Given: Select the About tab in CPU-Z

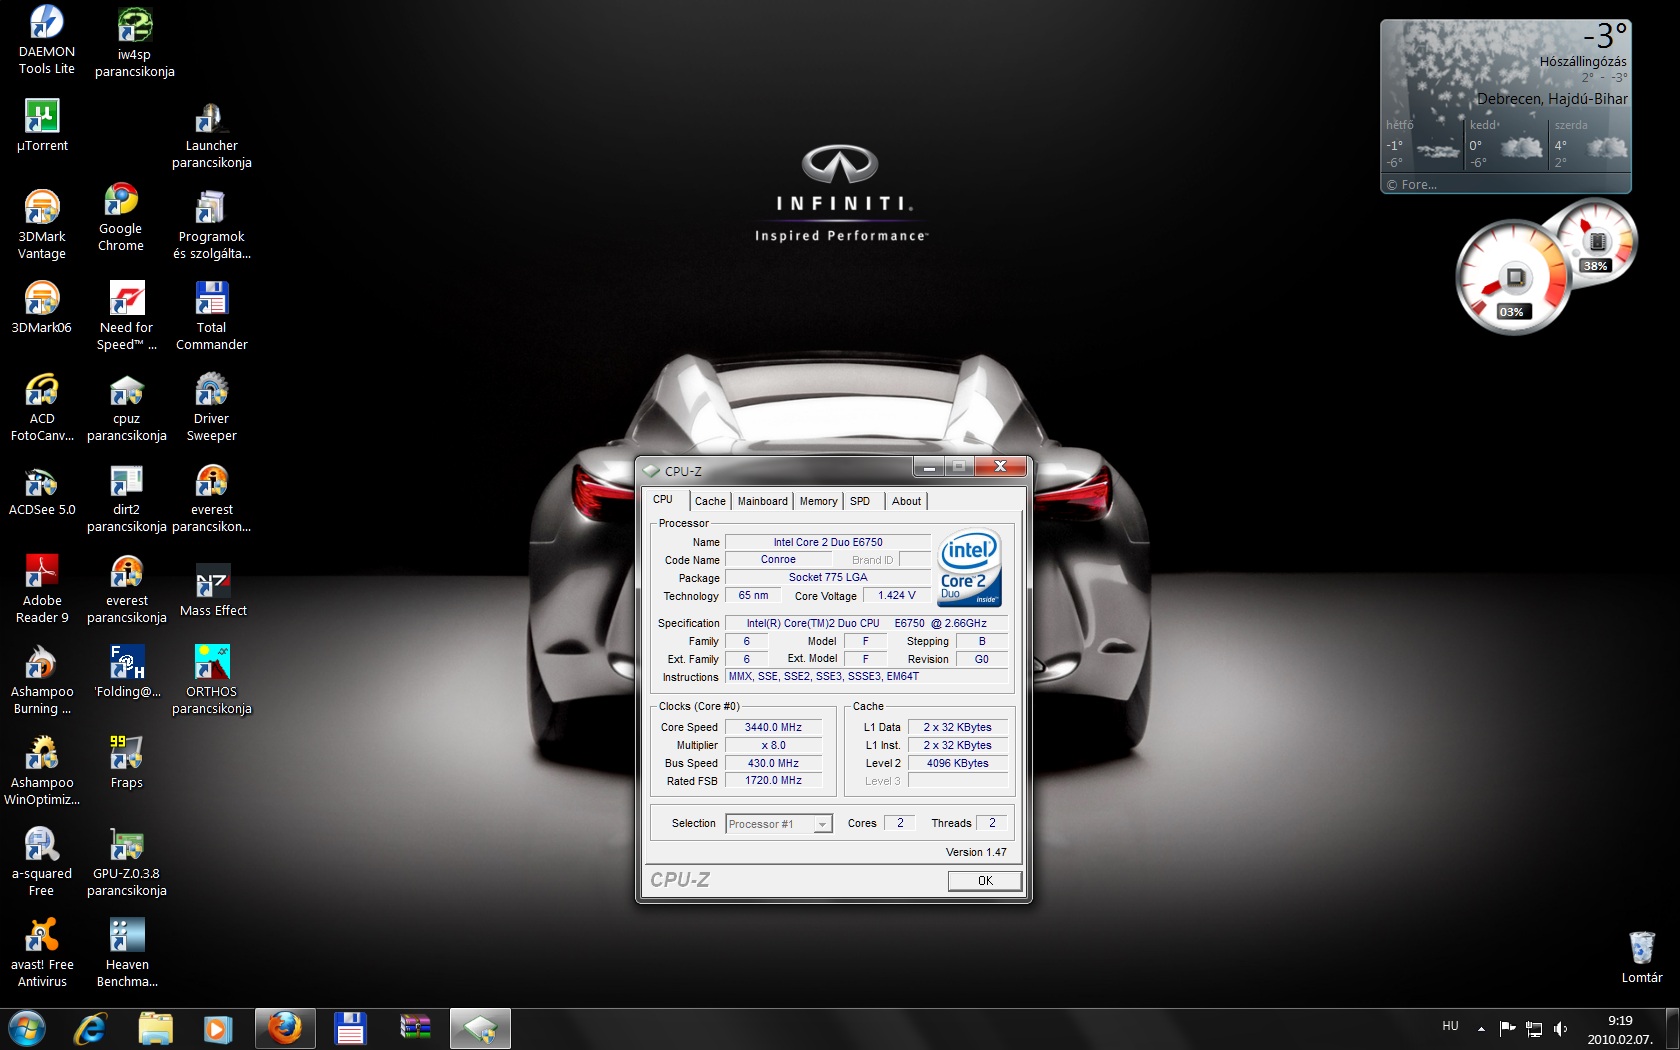Looking at the screenshot, I should click(x=907, y=501).
